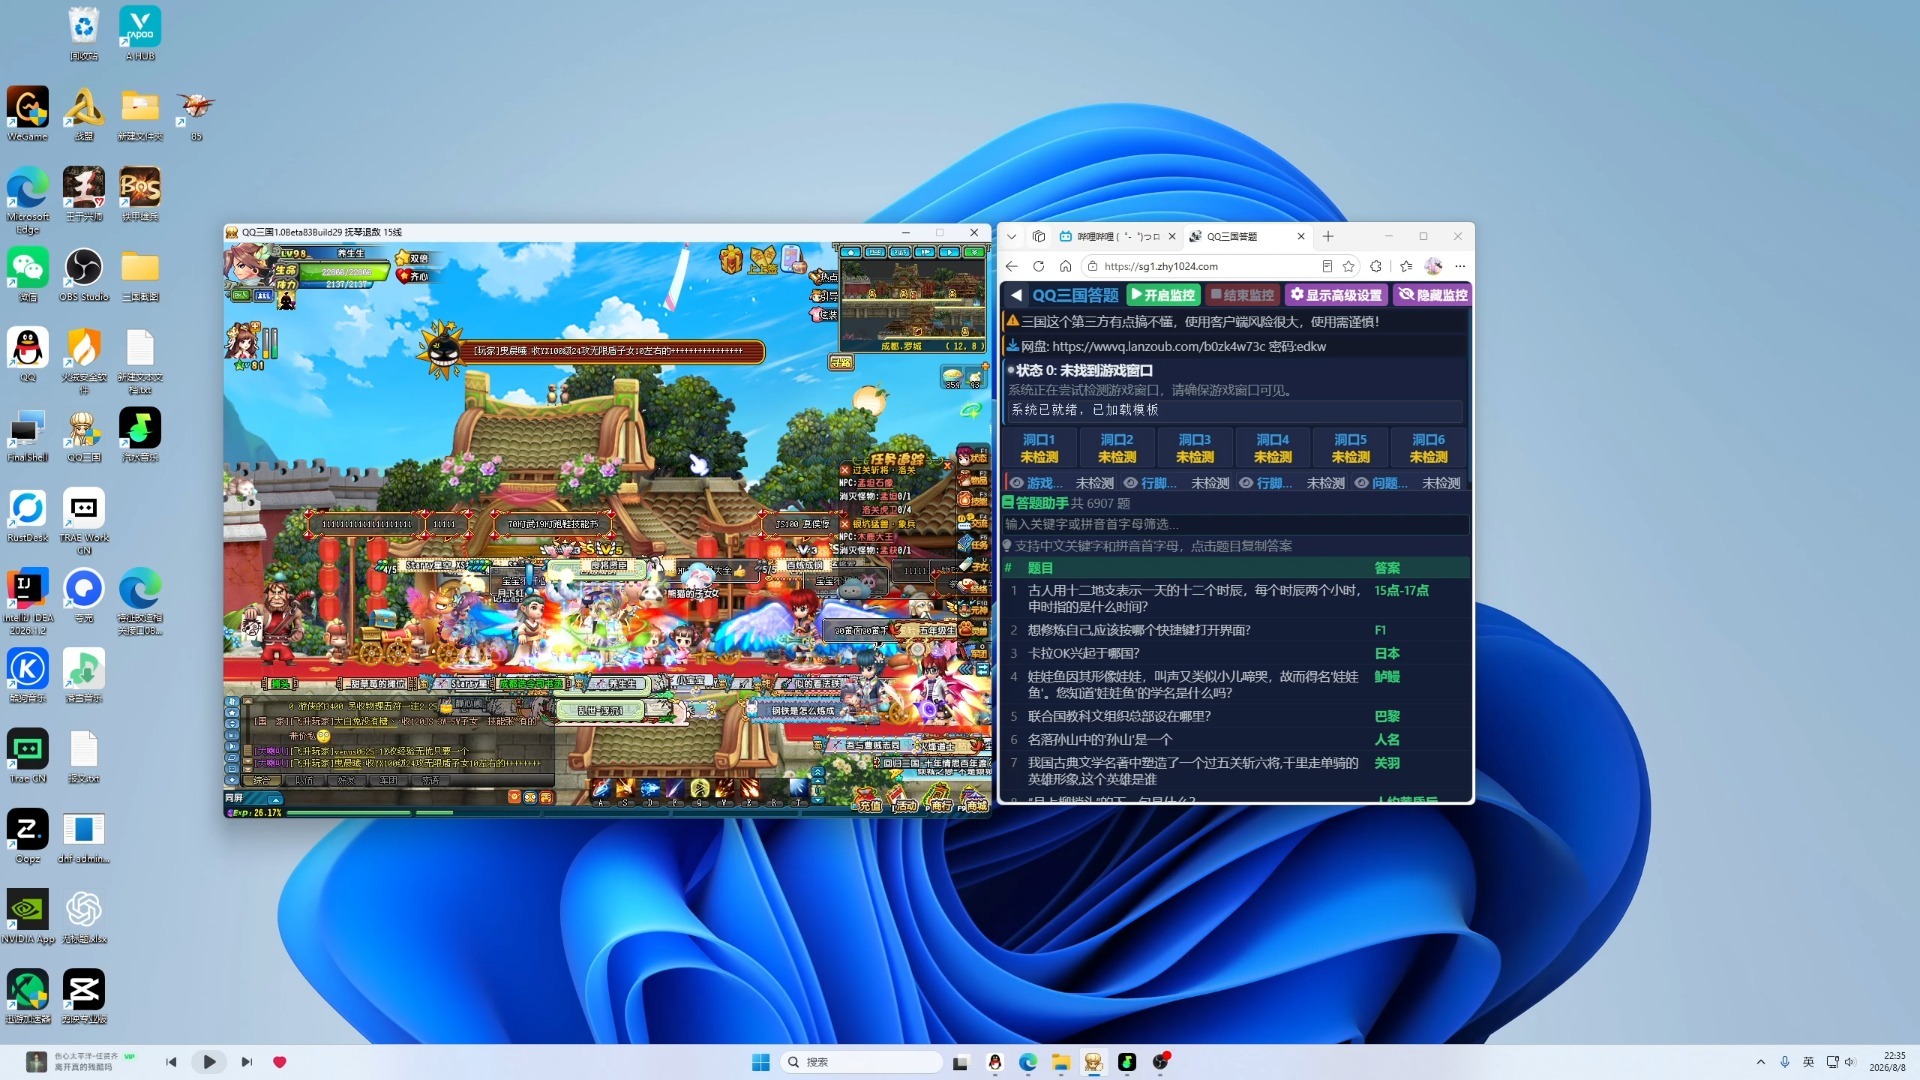Viewport: 1920px width, 1080px height.
Task: Launch the QQ penguin desktop shortcut
Action: point(28,355)
